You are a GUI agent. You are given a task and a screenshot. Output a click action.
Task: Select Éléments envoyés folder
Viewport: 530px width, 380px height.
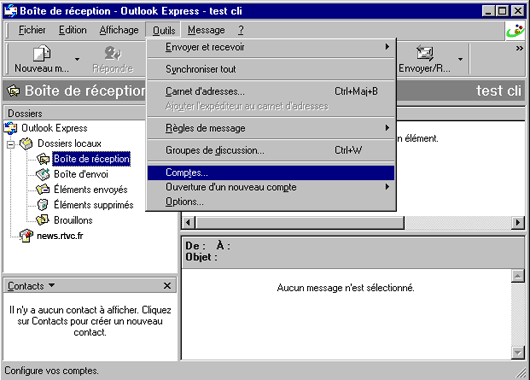tap(91, 189)
